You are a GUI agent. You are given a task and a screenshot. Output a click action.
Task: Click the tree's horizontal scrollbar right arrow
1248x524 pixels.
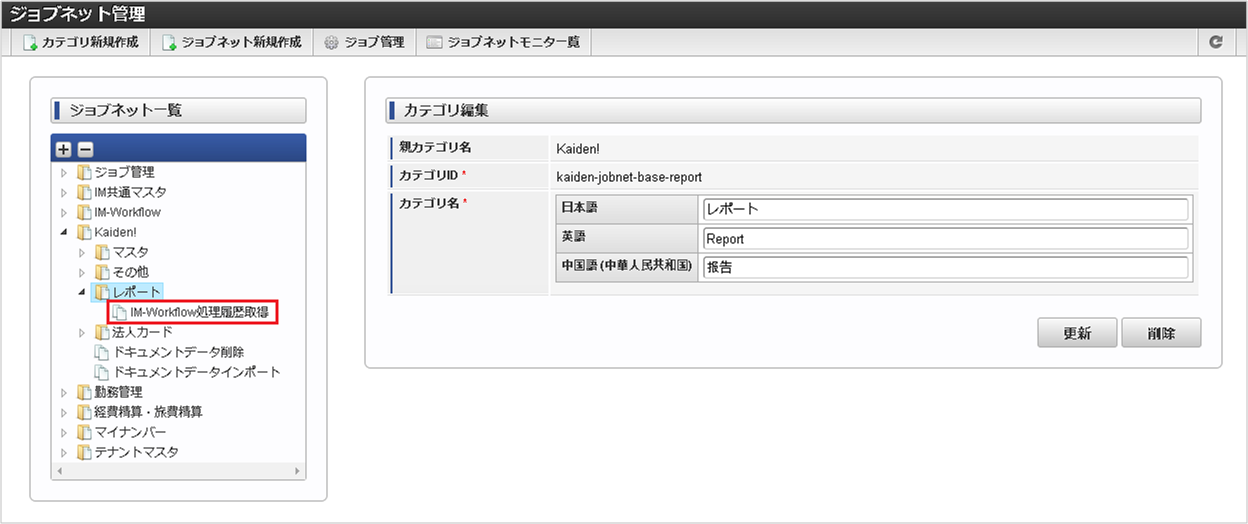(298, 470)
